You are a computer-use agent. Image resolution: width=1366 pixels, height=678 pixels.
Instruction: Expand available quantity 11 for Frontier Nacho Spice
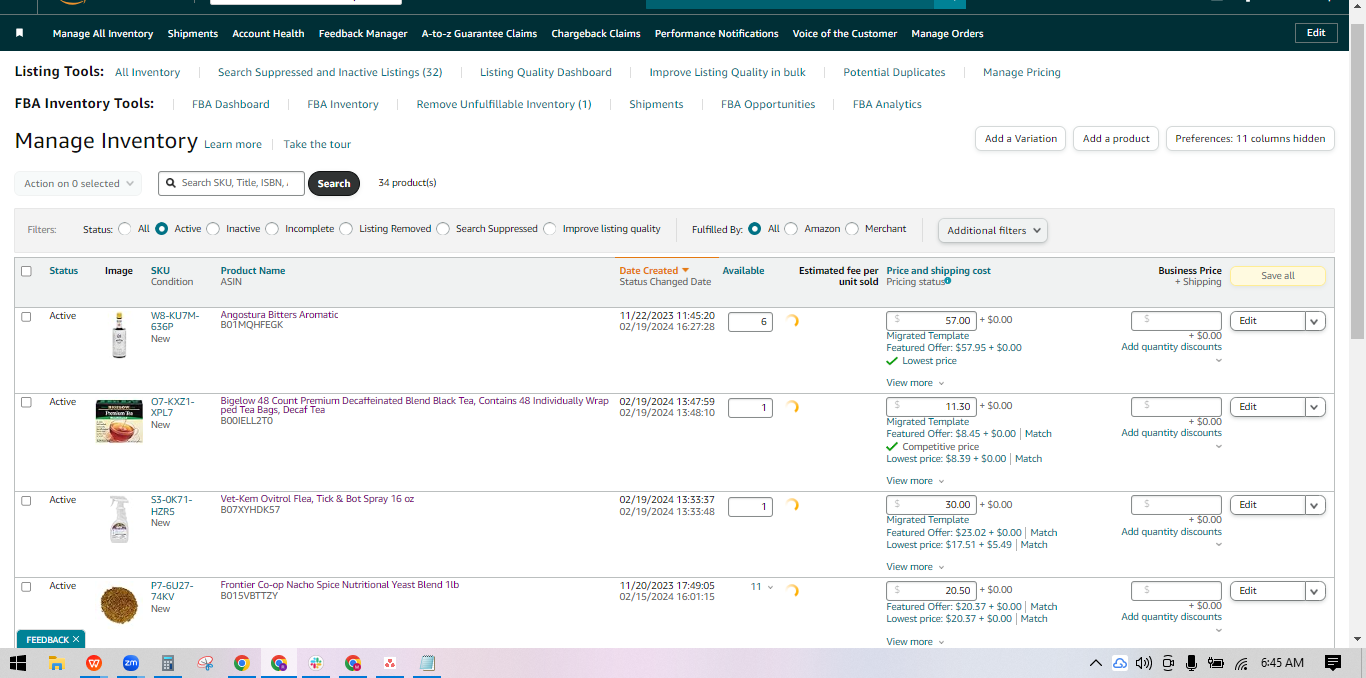tap(762, 587)
